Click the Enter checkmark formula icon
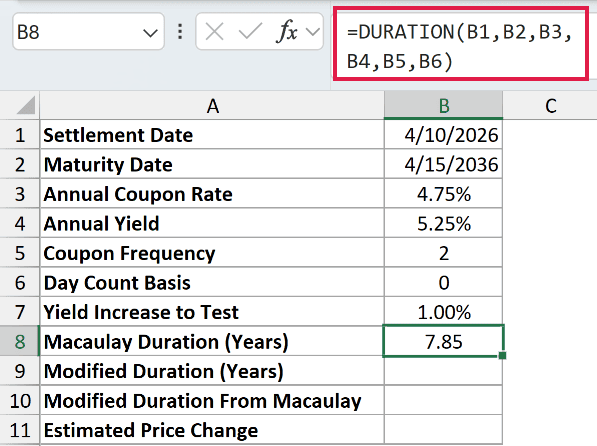The image size is (597, 446). coord(249,32)
